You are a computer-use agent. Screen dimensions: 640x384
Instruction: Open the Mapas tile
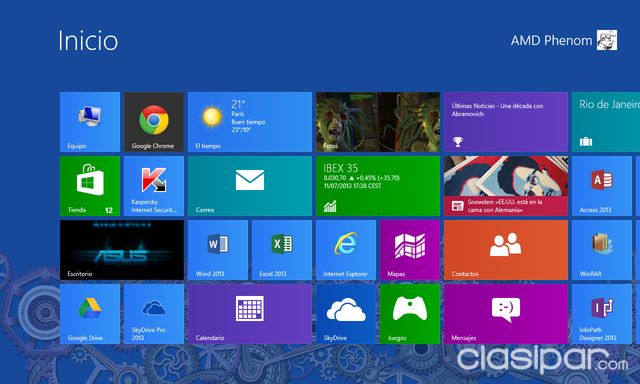(410, 250)
